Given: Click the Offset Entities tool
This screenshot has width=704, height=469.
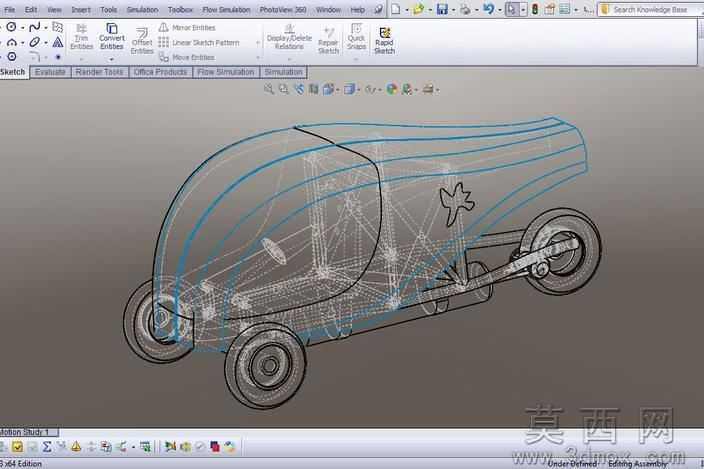Looking at the screenshot, I should 142,41.
